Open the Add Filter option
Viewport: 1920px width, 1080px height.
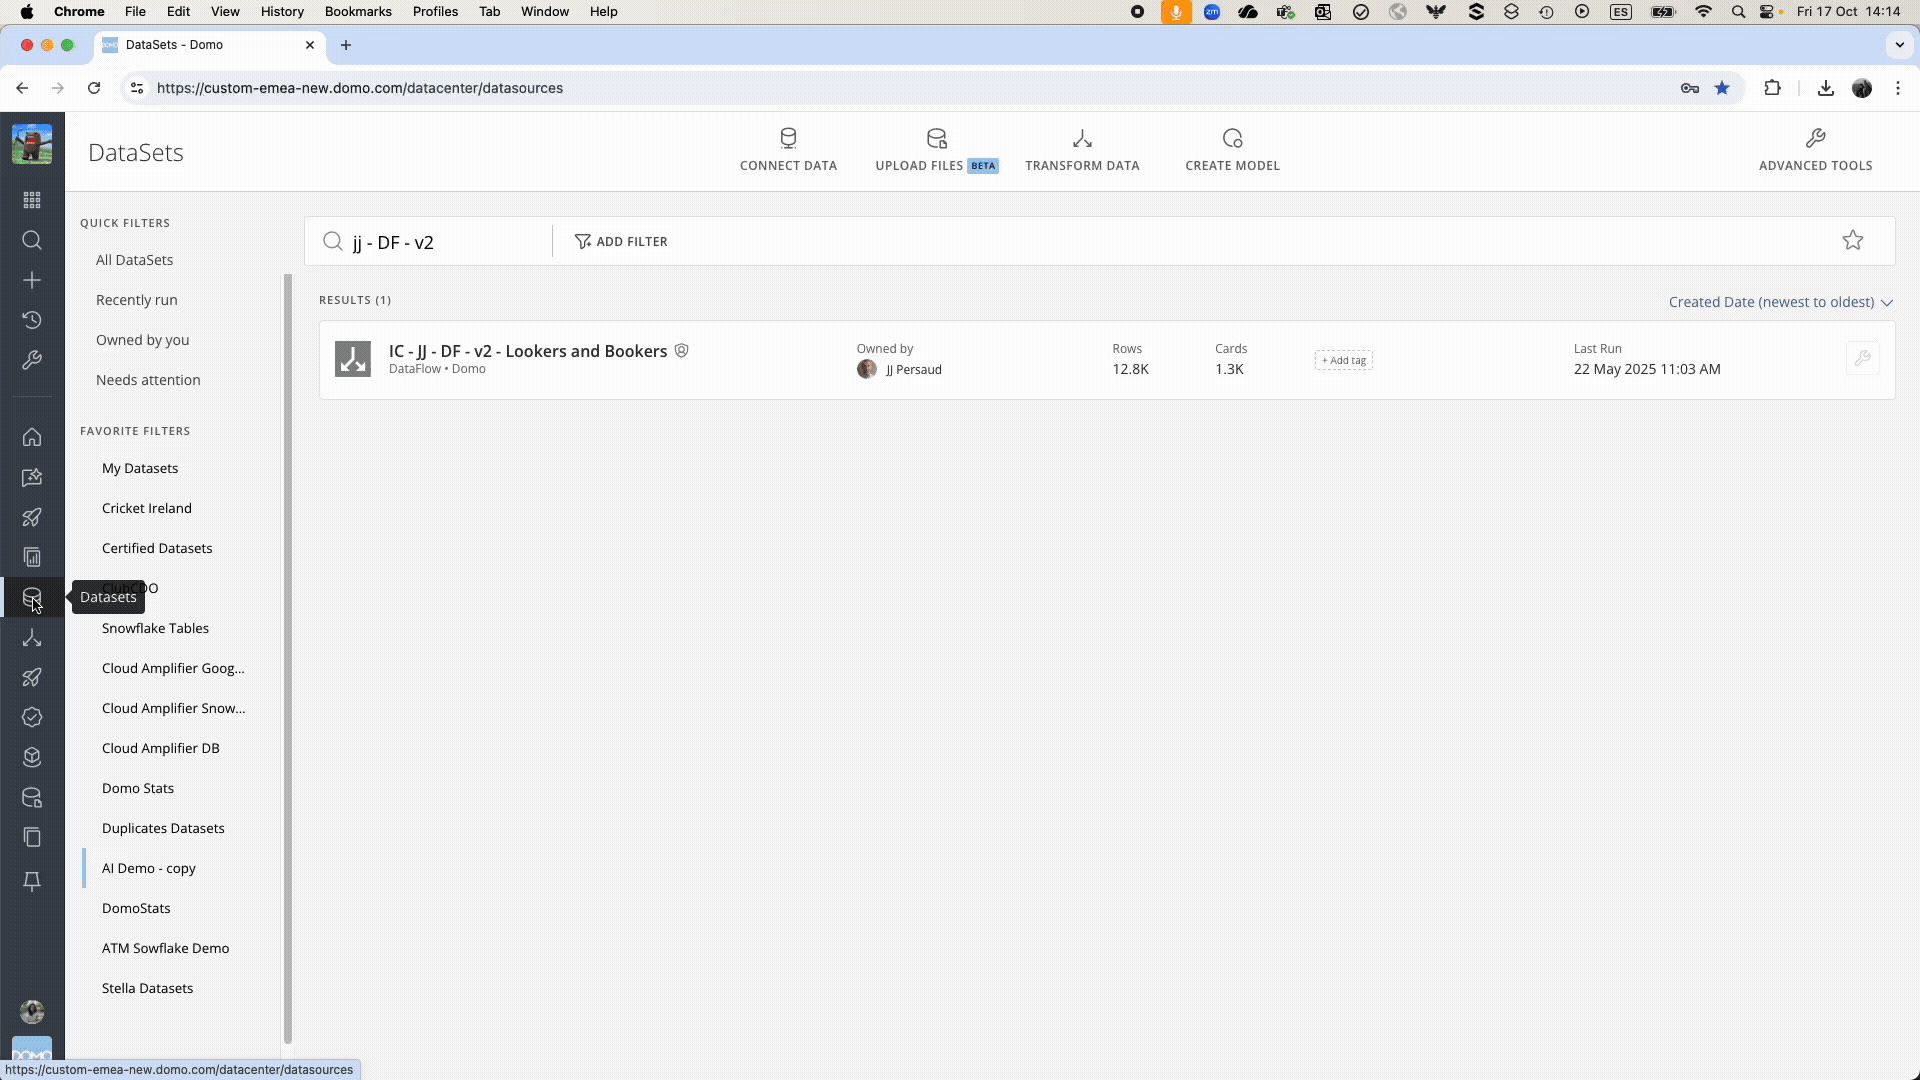click(621, 241)
